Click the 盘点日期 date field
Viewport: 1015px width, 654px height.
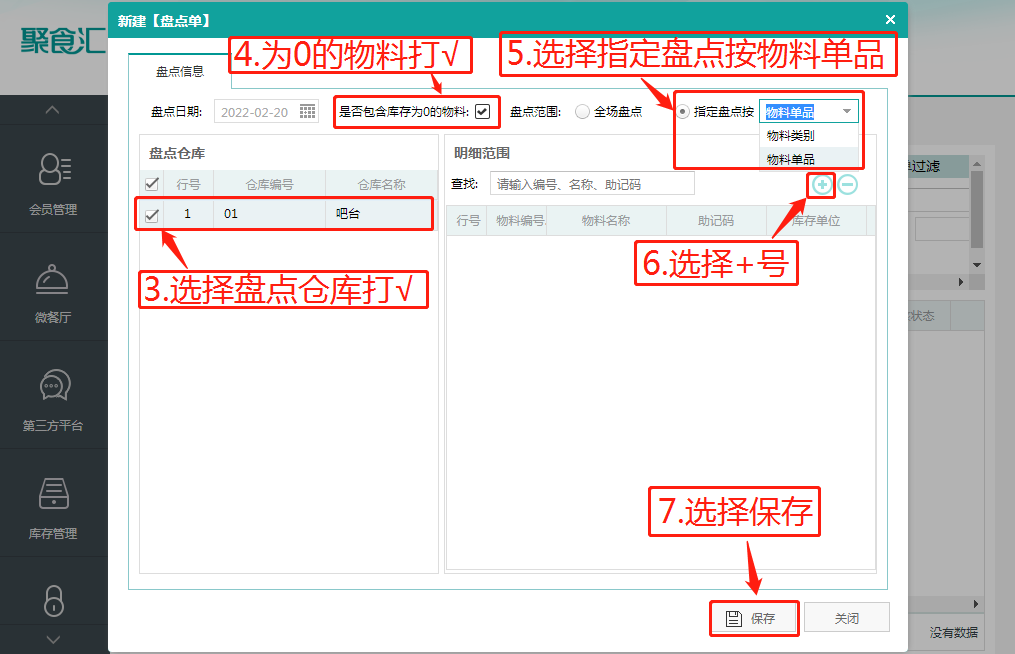coord(266,112)
